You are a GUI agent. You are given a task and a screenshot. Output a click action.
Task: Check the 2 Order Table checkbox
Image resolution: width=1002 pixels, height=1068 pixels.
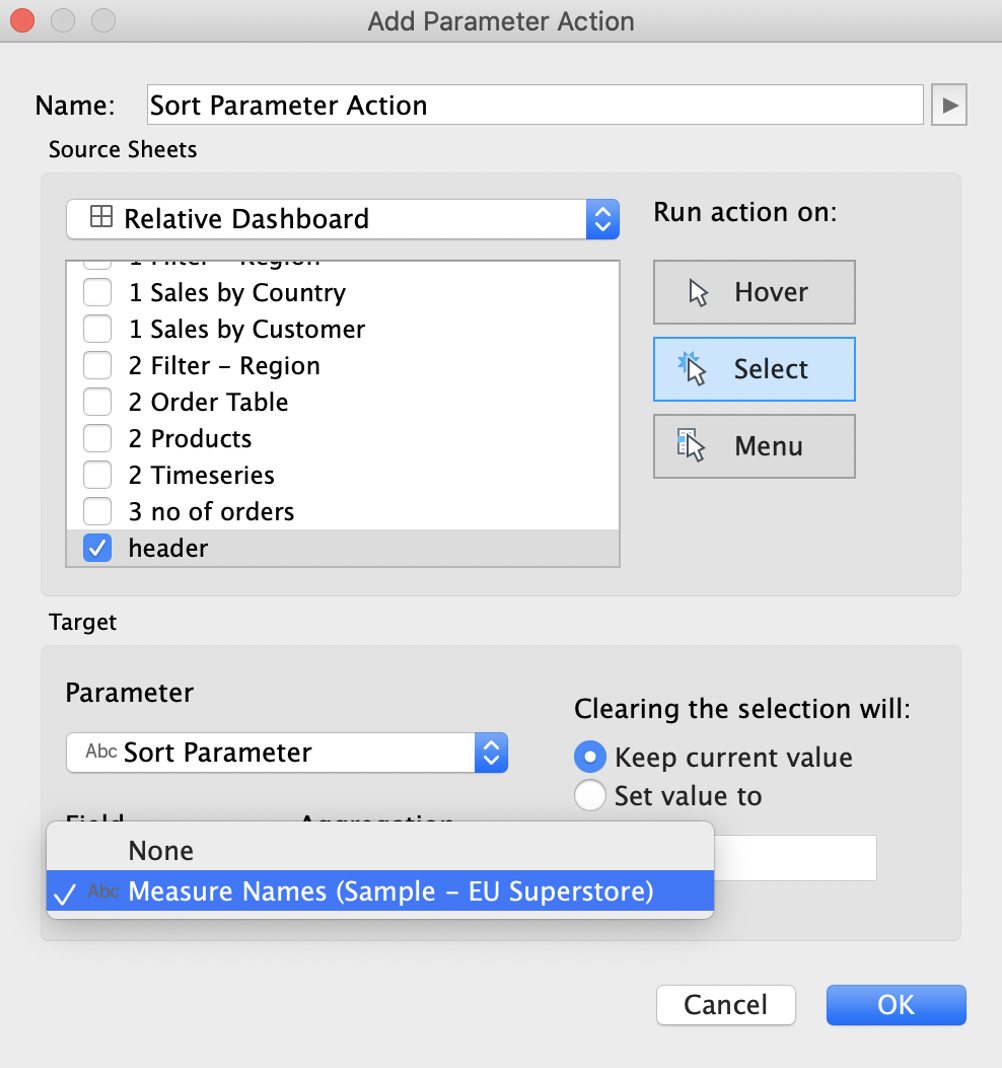click(x=97, y=402)
